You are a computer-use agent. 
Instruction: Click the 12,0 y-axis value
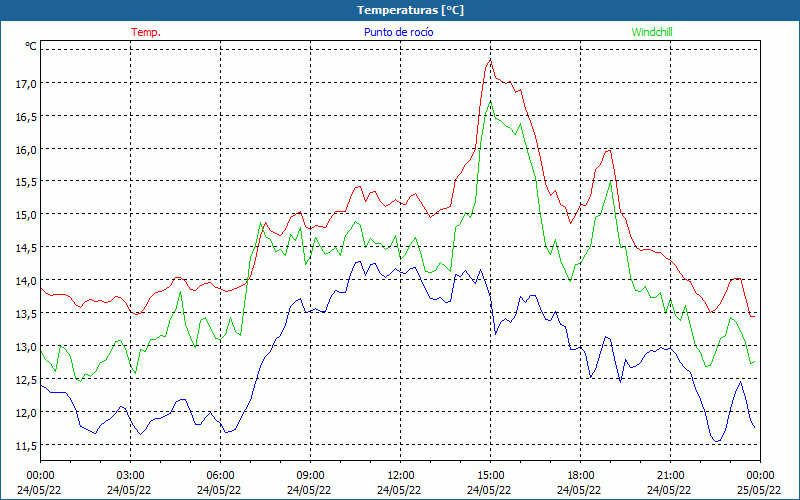coord(27,412)
